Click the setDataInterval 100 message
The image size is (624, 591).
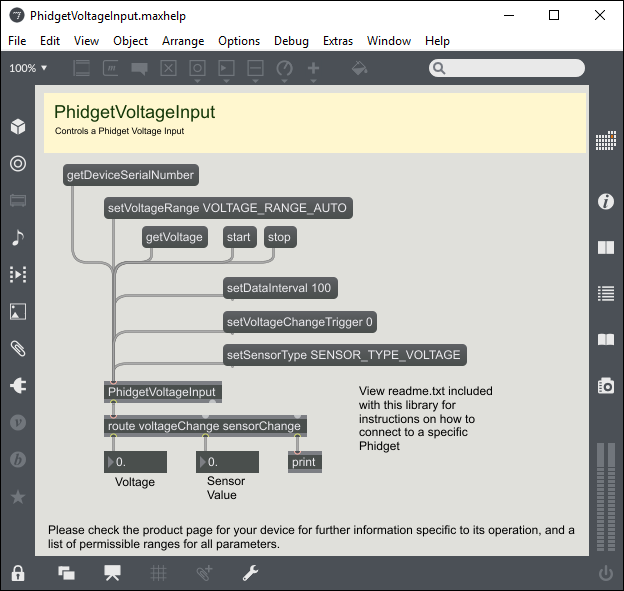[280, 288]
